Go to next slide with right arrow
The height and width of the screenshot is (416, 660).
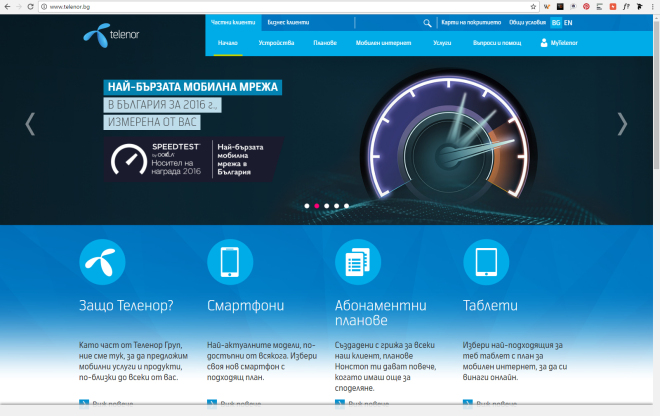pyautogui.click(x=622, y=123)
